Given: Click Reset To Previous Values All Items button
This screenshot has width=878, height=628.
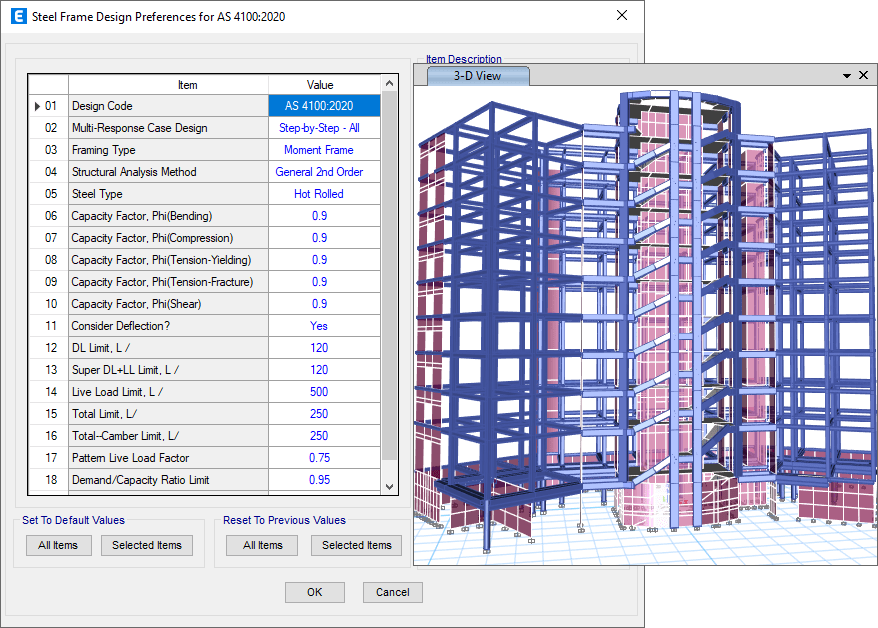Looking at the screenshot, I should (x=262, y=545).
